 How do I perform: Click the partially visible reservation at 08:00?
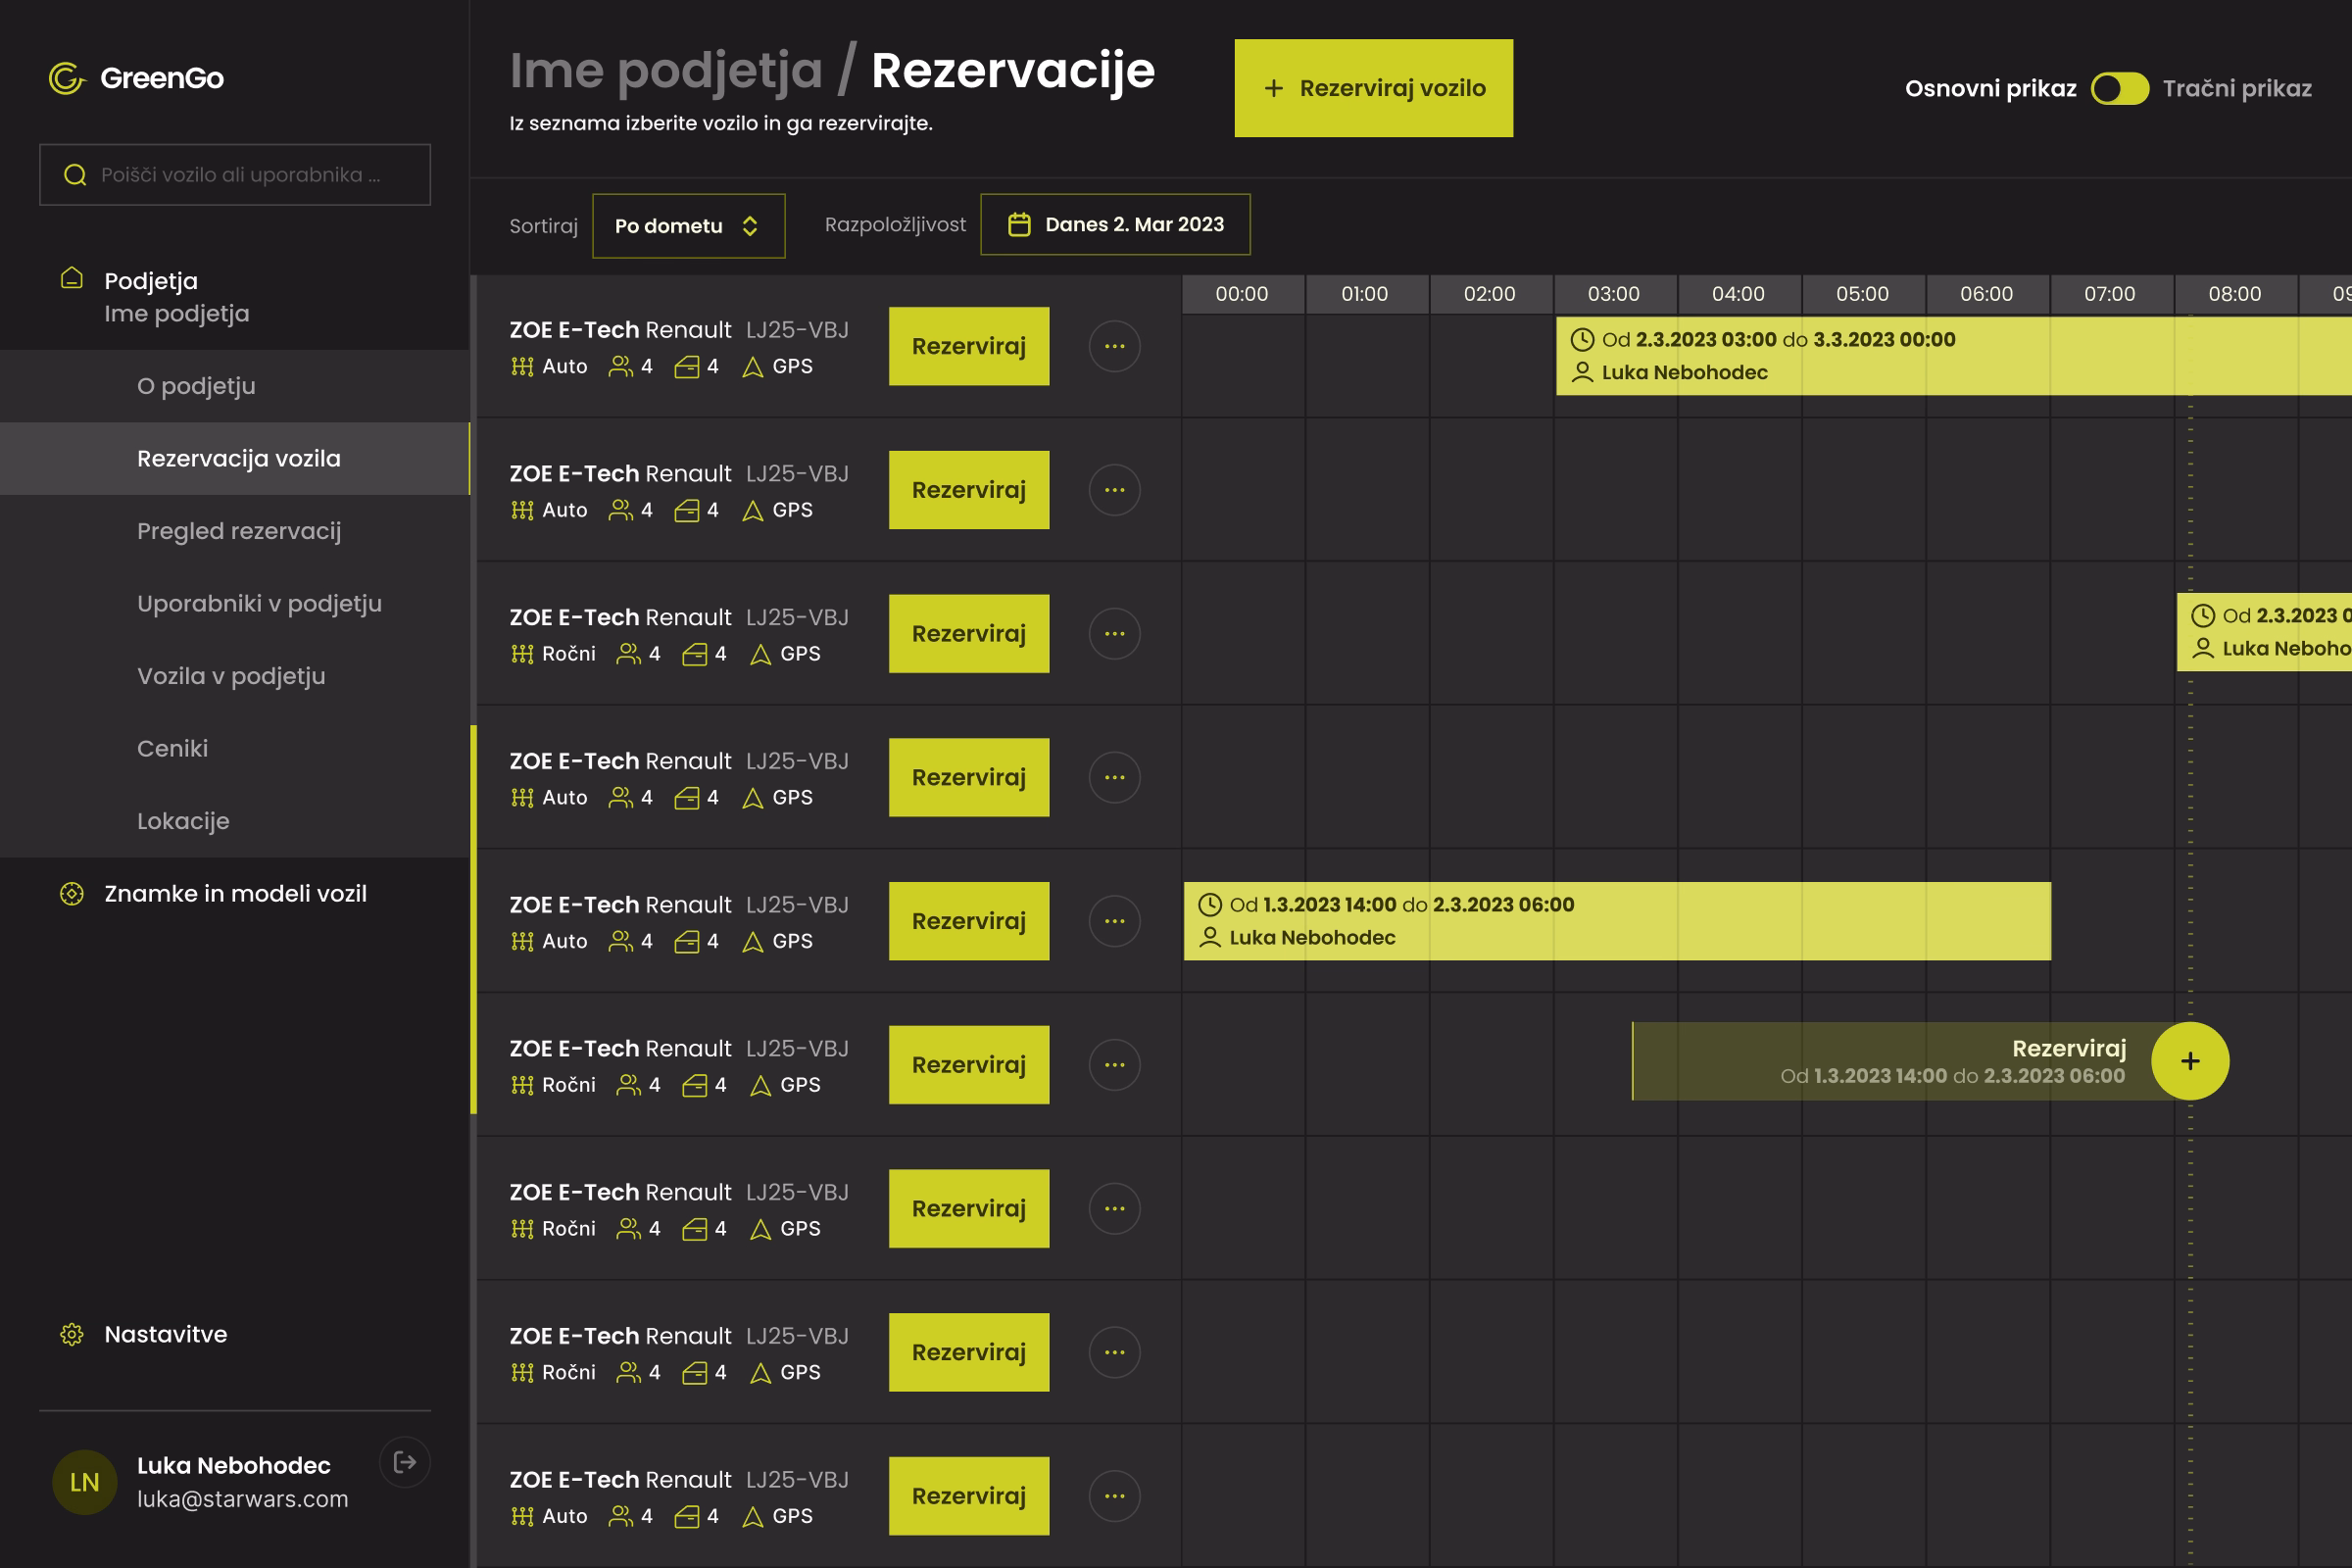2264,632
